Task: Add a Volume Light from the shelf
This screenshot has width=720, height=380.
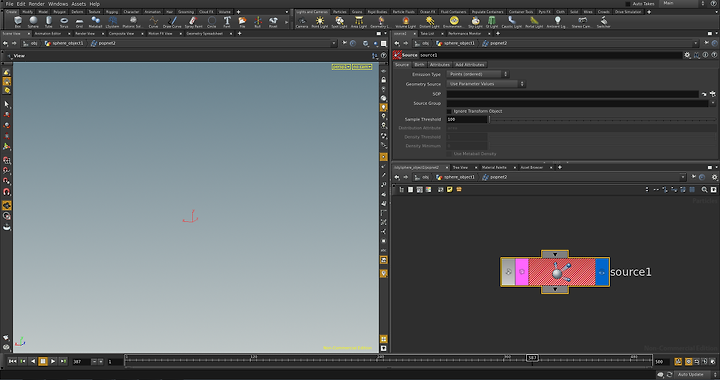Action: click(x=405, y=22)
